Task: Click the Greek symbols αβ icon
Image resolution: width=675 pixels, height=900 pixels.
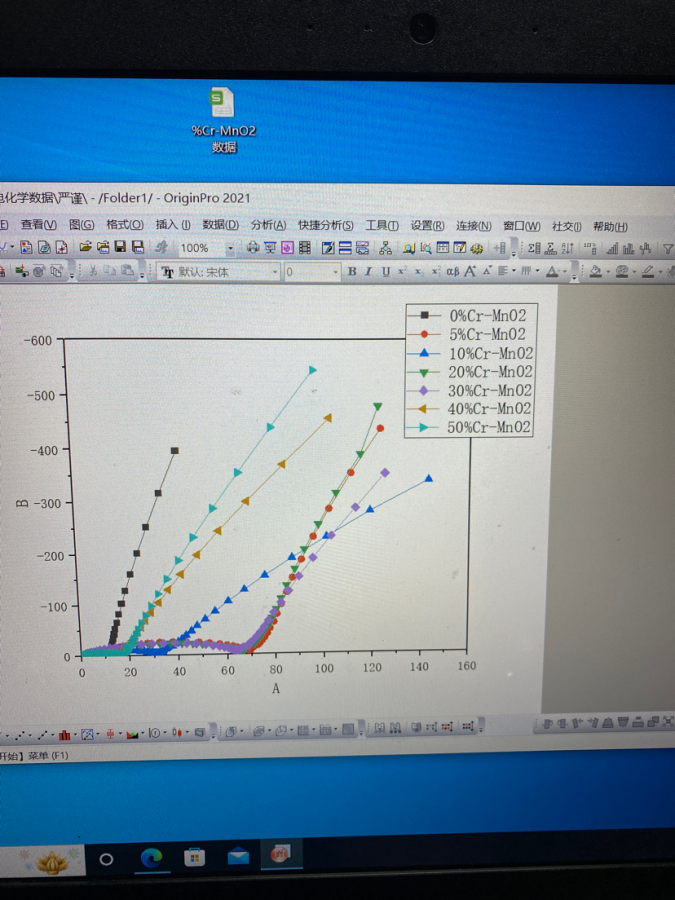Action: coord(452,271)
